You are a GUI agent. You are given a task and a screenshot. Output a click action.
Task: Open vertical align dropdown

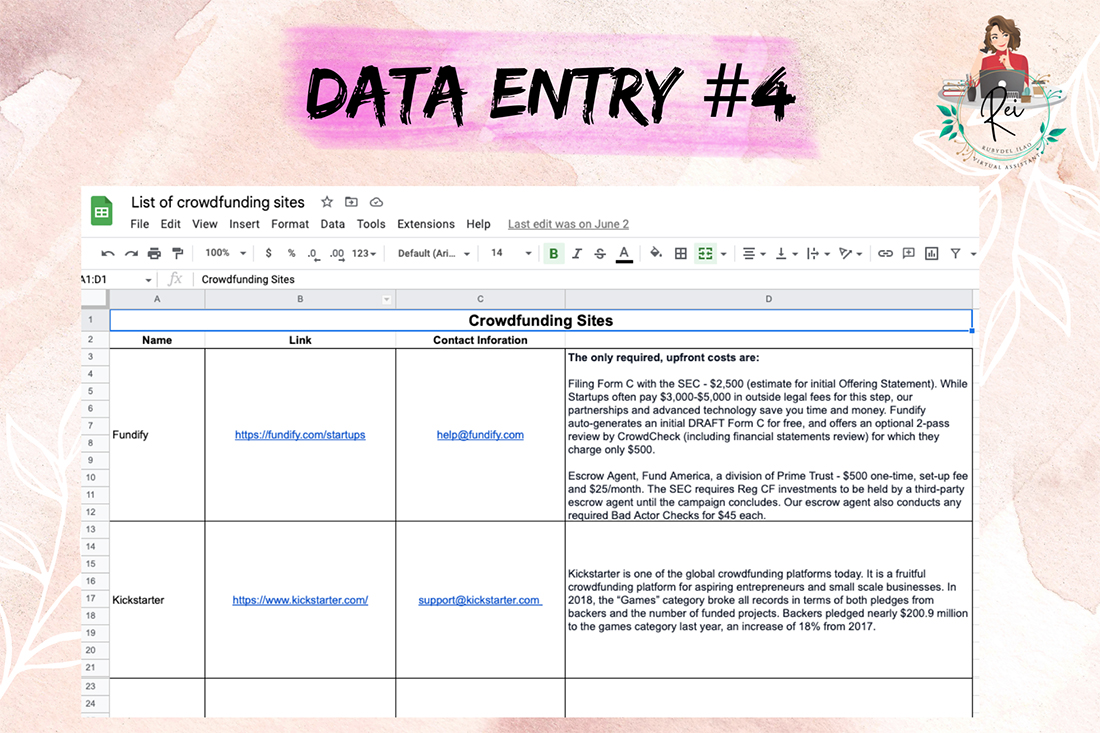click(x=786, y=253)
